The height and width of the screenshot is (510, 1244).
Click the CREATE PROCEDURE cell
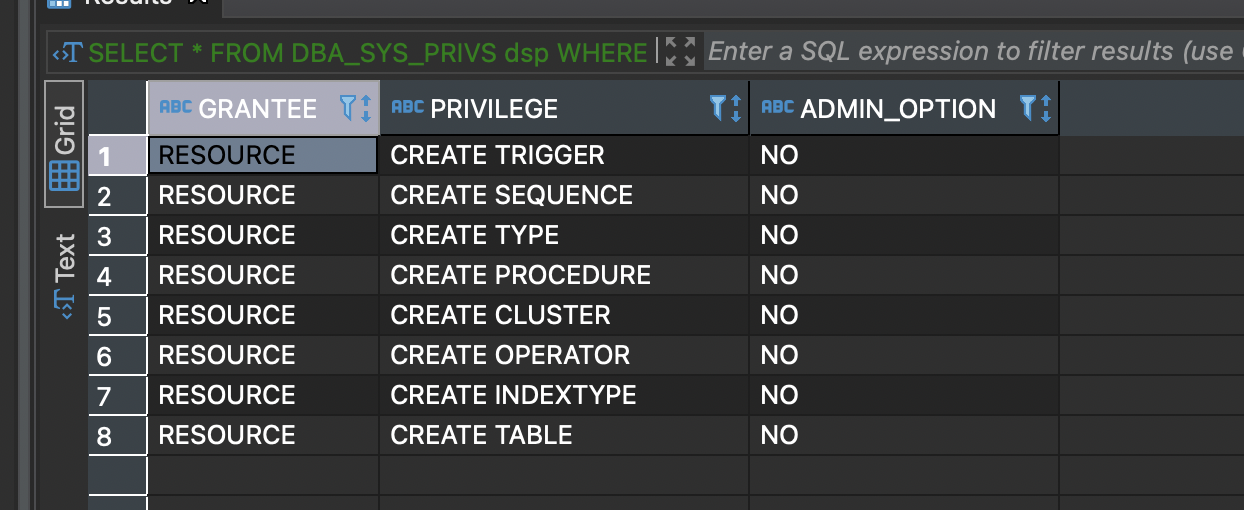point(564,275)
